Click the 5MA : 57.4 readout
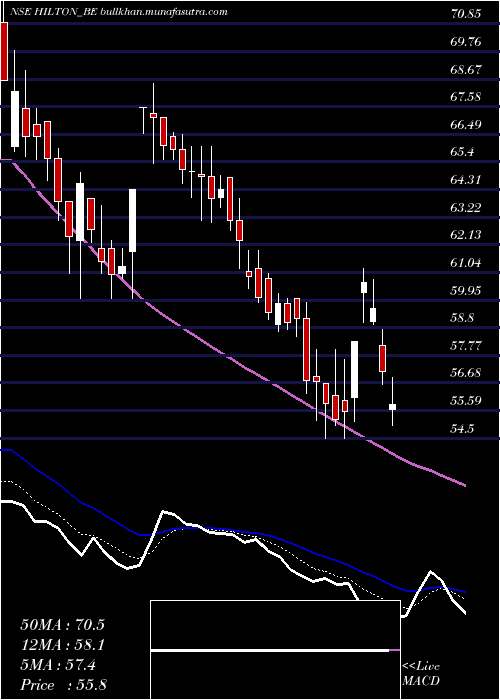Viewport: 500px width, 700px height. [x=58, y=665]
